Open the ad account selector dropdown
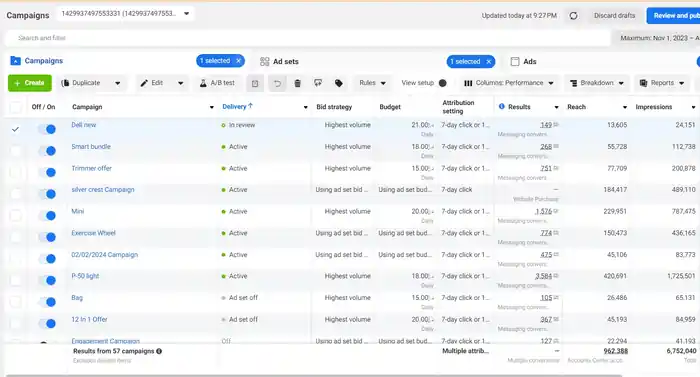 tap(125, 14)
